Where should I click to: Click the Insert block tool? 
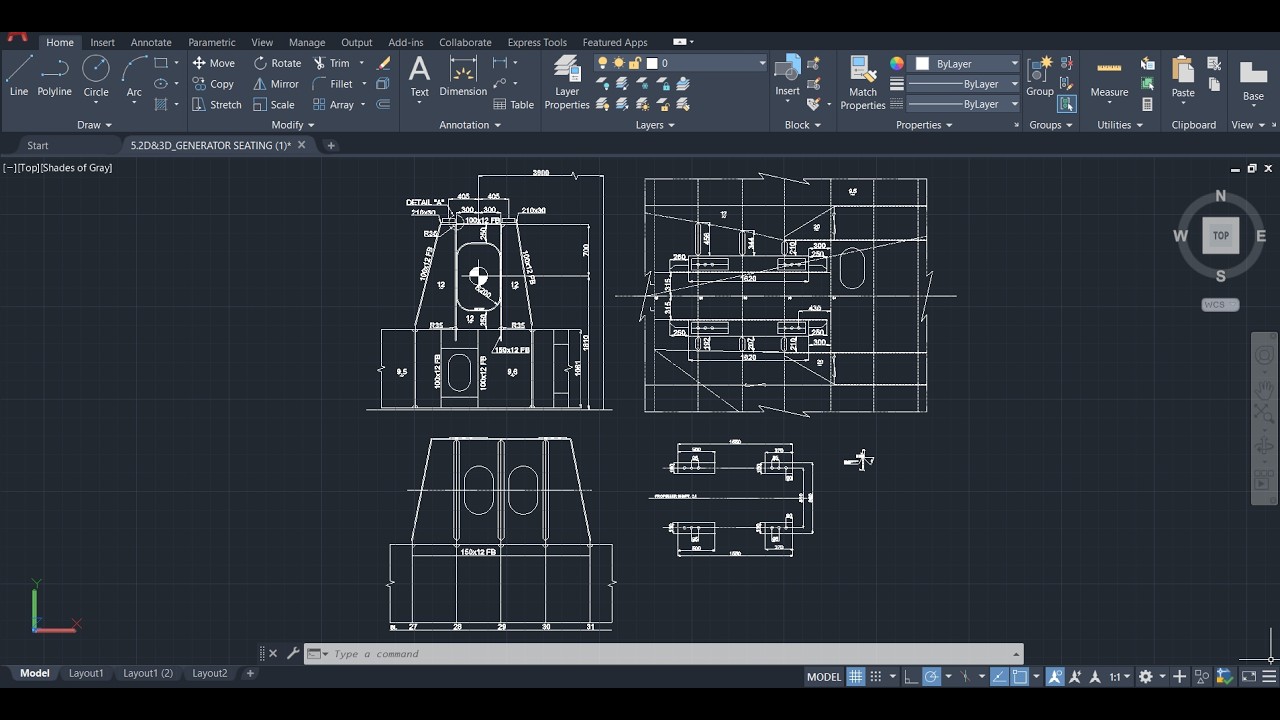click(788, 77)
